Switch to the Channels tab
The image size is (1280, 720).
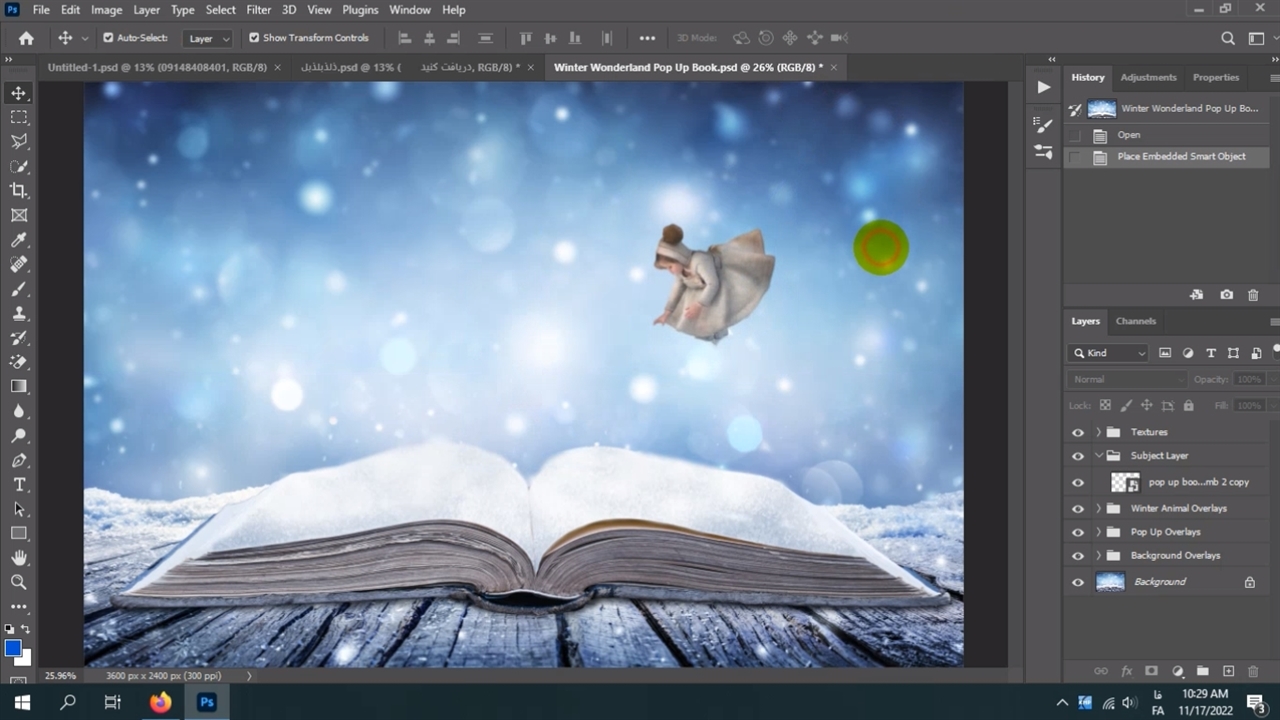1135,321
